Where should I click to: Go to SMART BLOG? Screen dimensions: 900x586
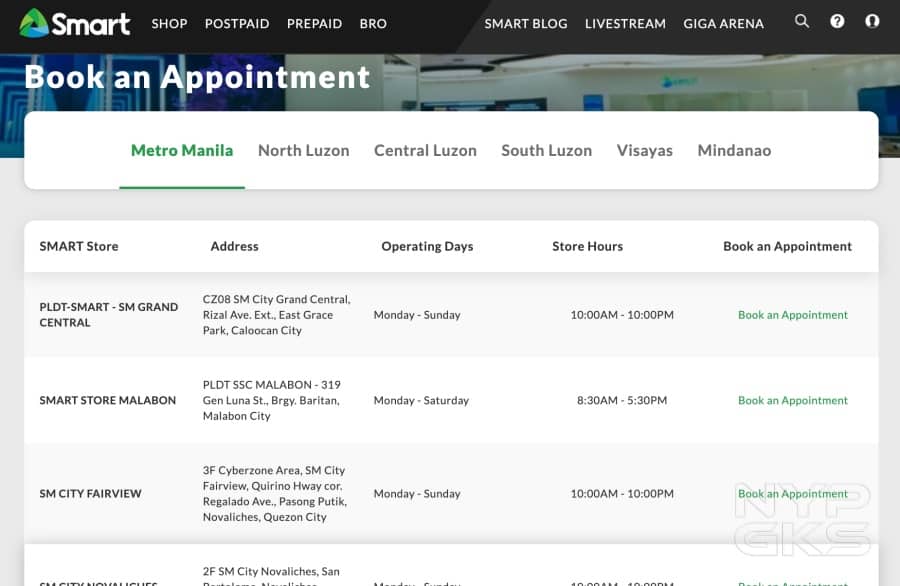pyautogui.click(x=526, y=24)
